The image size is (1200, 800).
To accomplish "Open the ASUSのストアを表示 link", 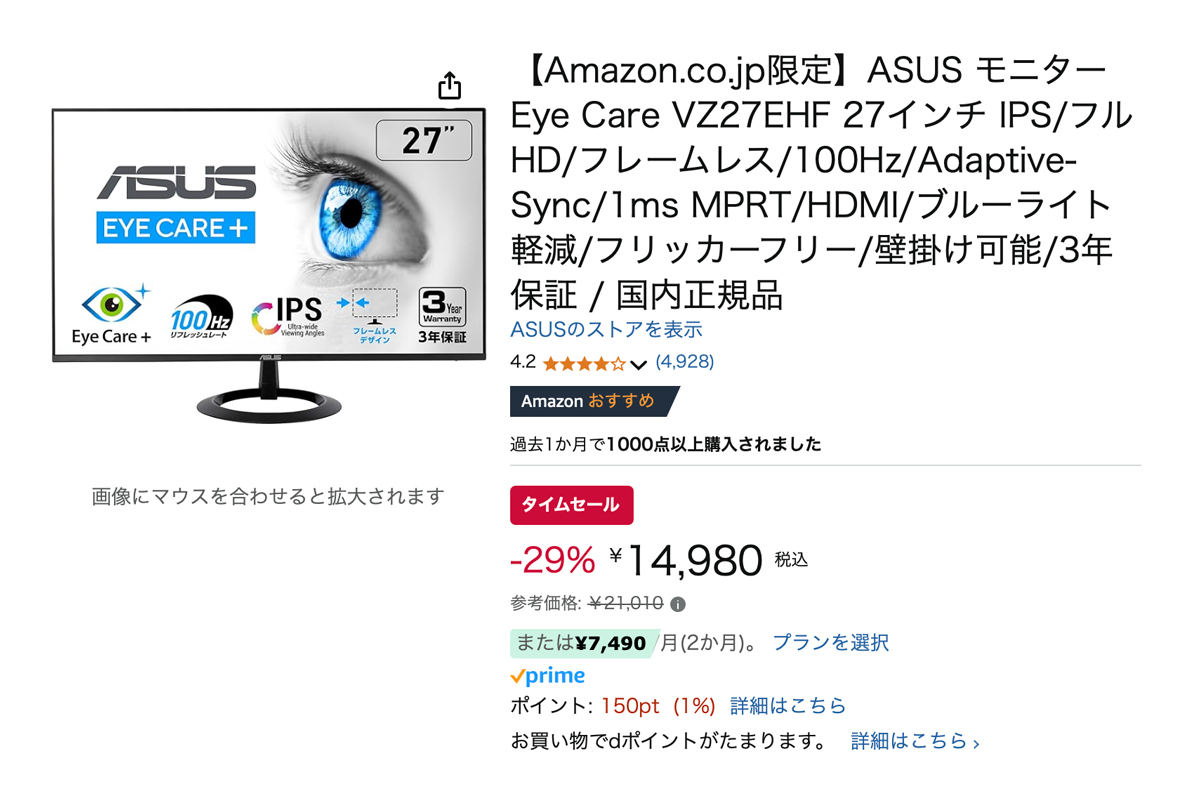I will (606, 329).
